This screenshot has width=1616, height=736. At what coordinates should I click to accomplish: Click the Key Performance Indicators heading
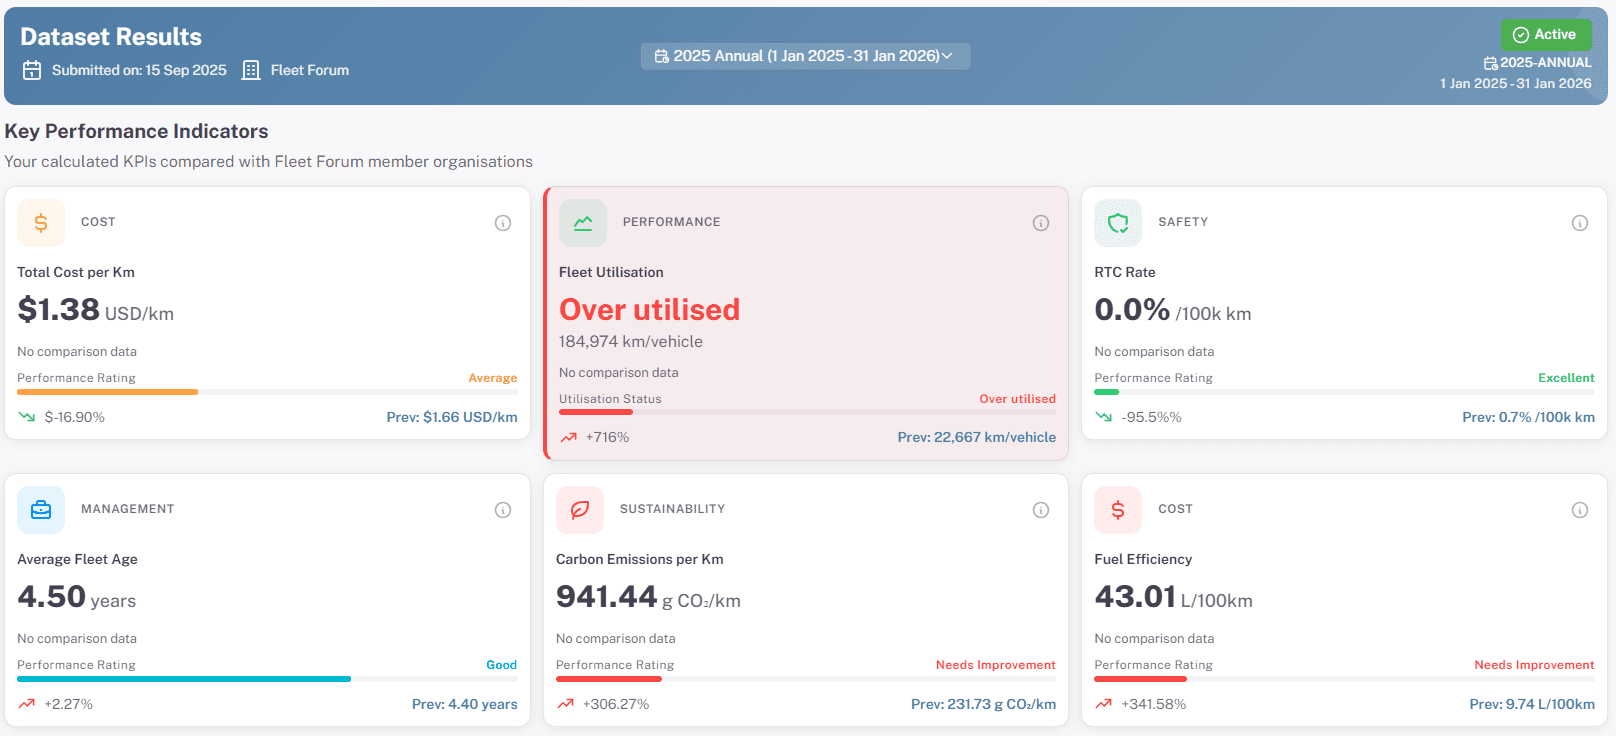click(136, 131)
